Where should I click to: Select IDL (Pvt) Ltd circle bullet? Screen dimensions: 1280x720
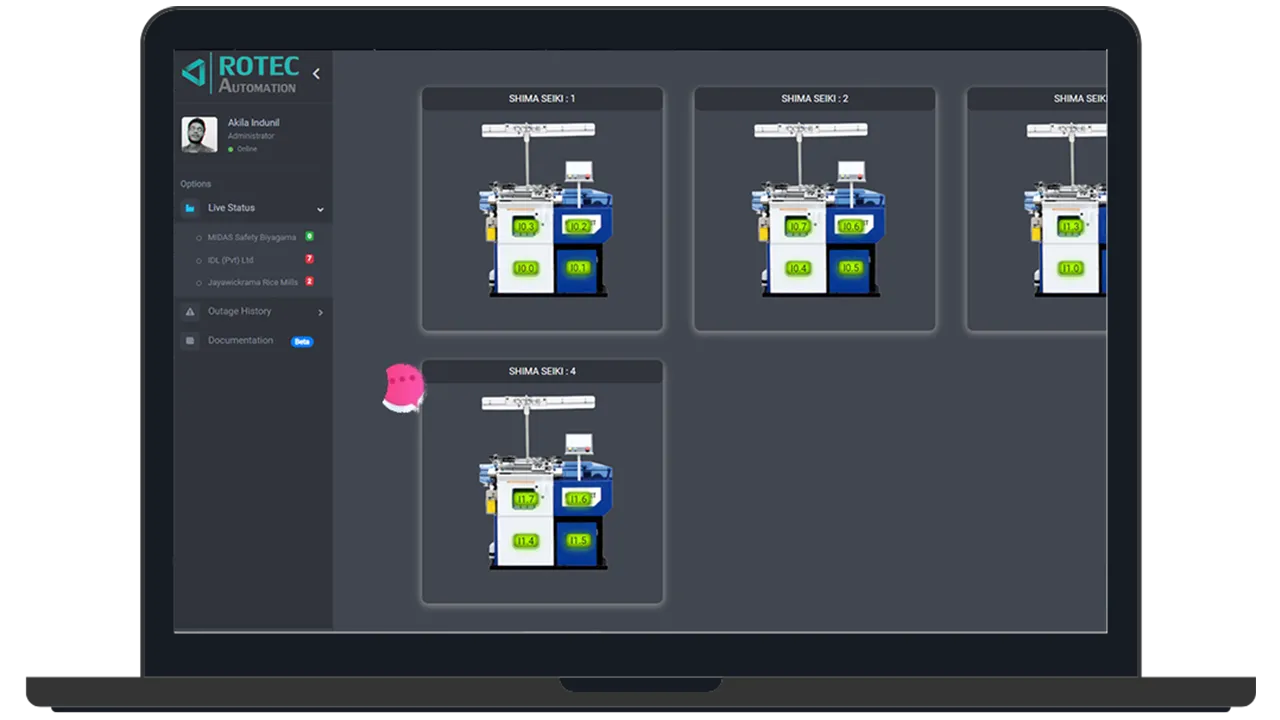[x=198, y=260]
